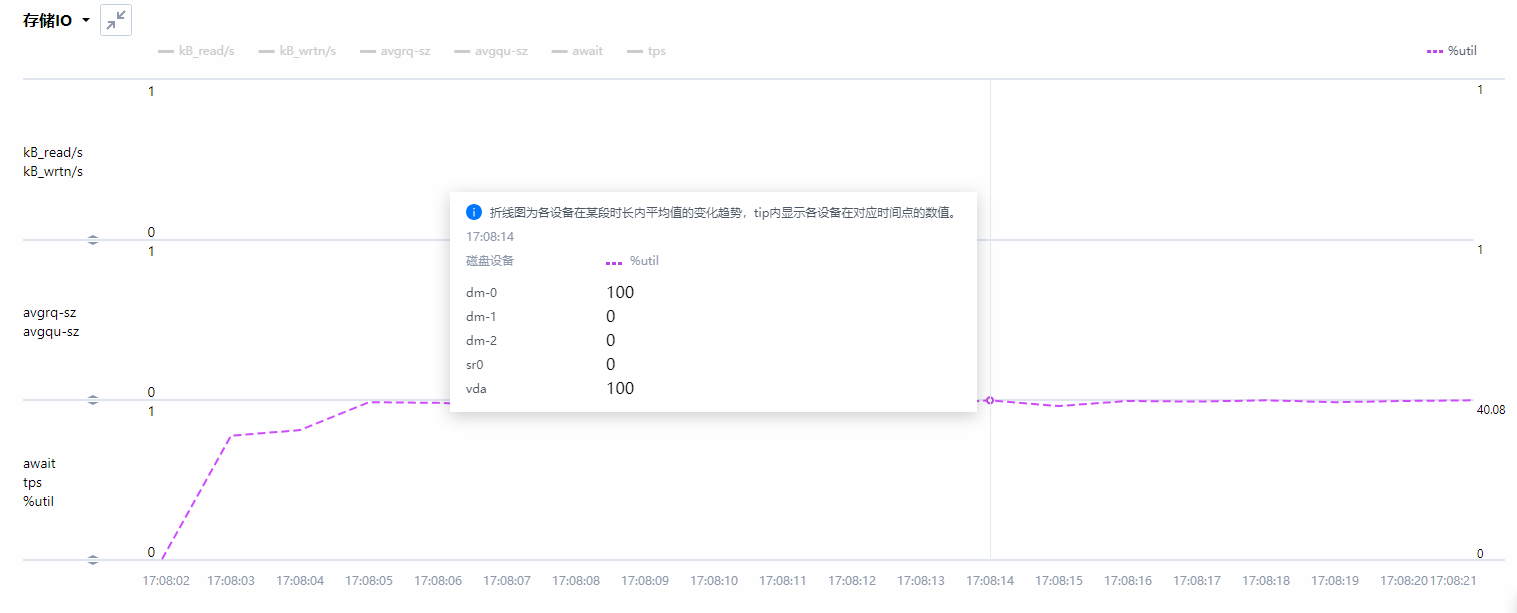This screenshot has width=1517, height=613.
Task: Toggle the kB_read/s legend series
Action: tap(196, 51)
